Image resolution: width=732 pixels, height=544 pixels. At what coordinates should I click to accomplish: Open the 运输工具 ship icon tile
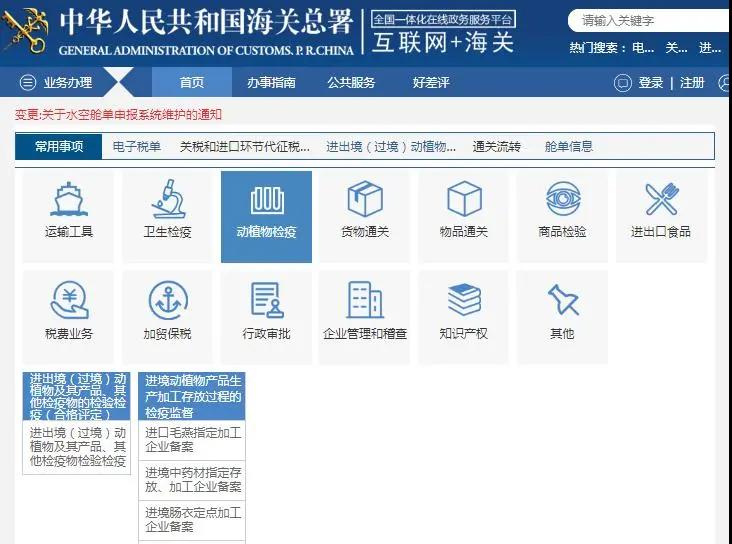[68, 217]
